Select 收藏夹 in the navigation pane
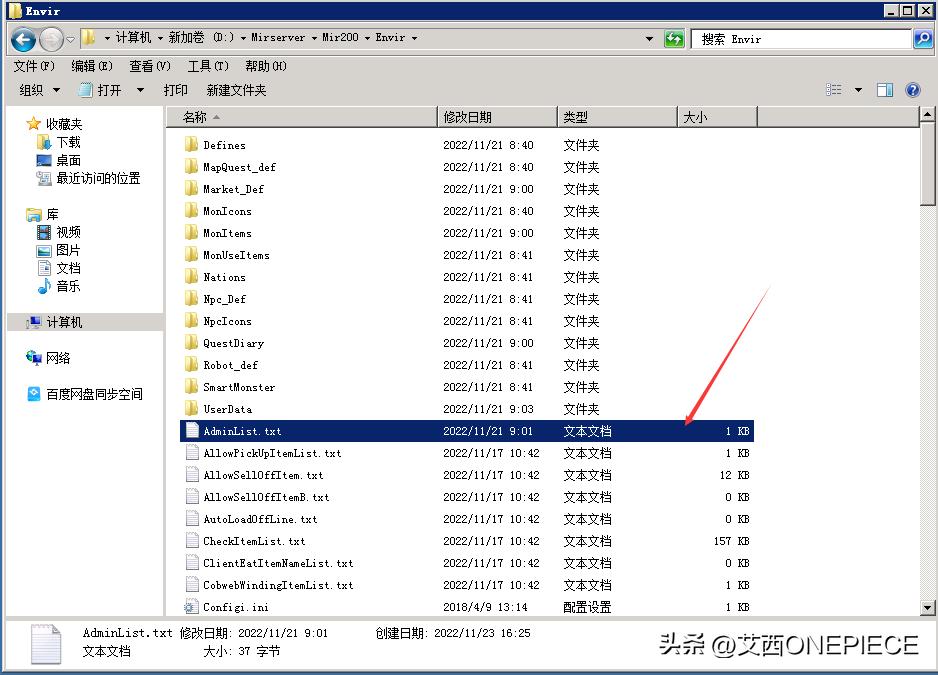Screen dimensions: 938x675 click(x=64, y=124)
